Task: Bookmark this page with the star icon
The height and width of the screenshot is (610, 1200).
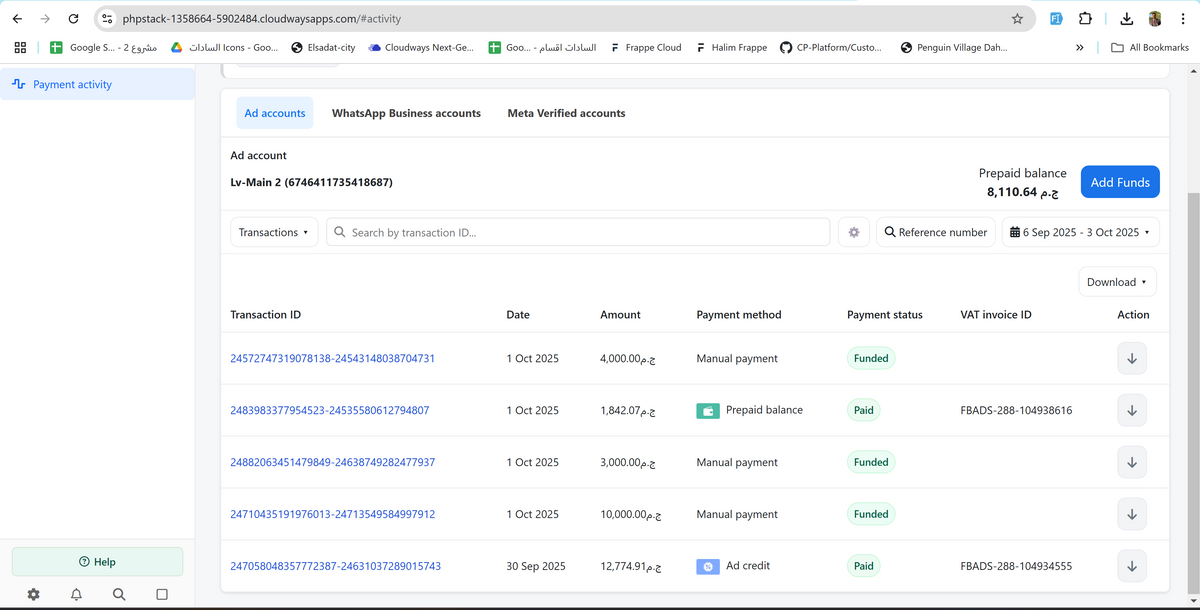Action: point(1017,18)
